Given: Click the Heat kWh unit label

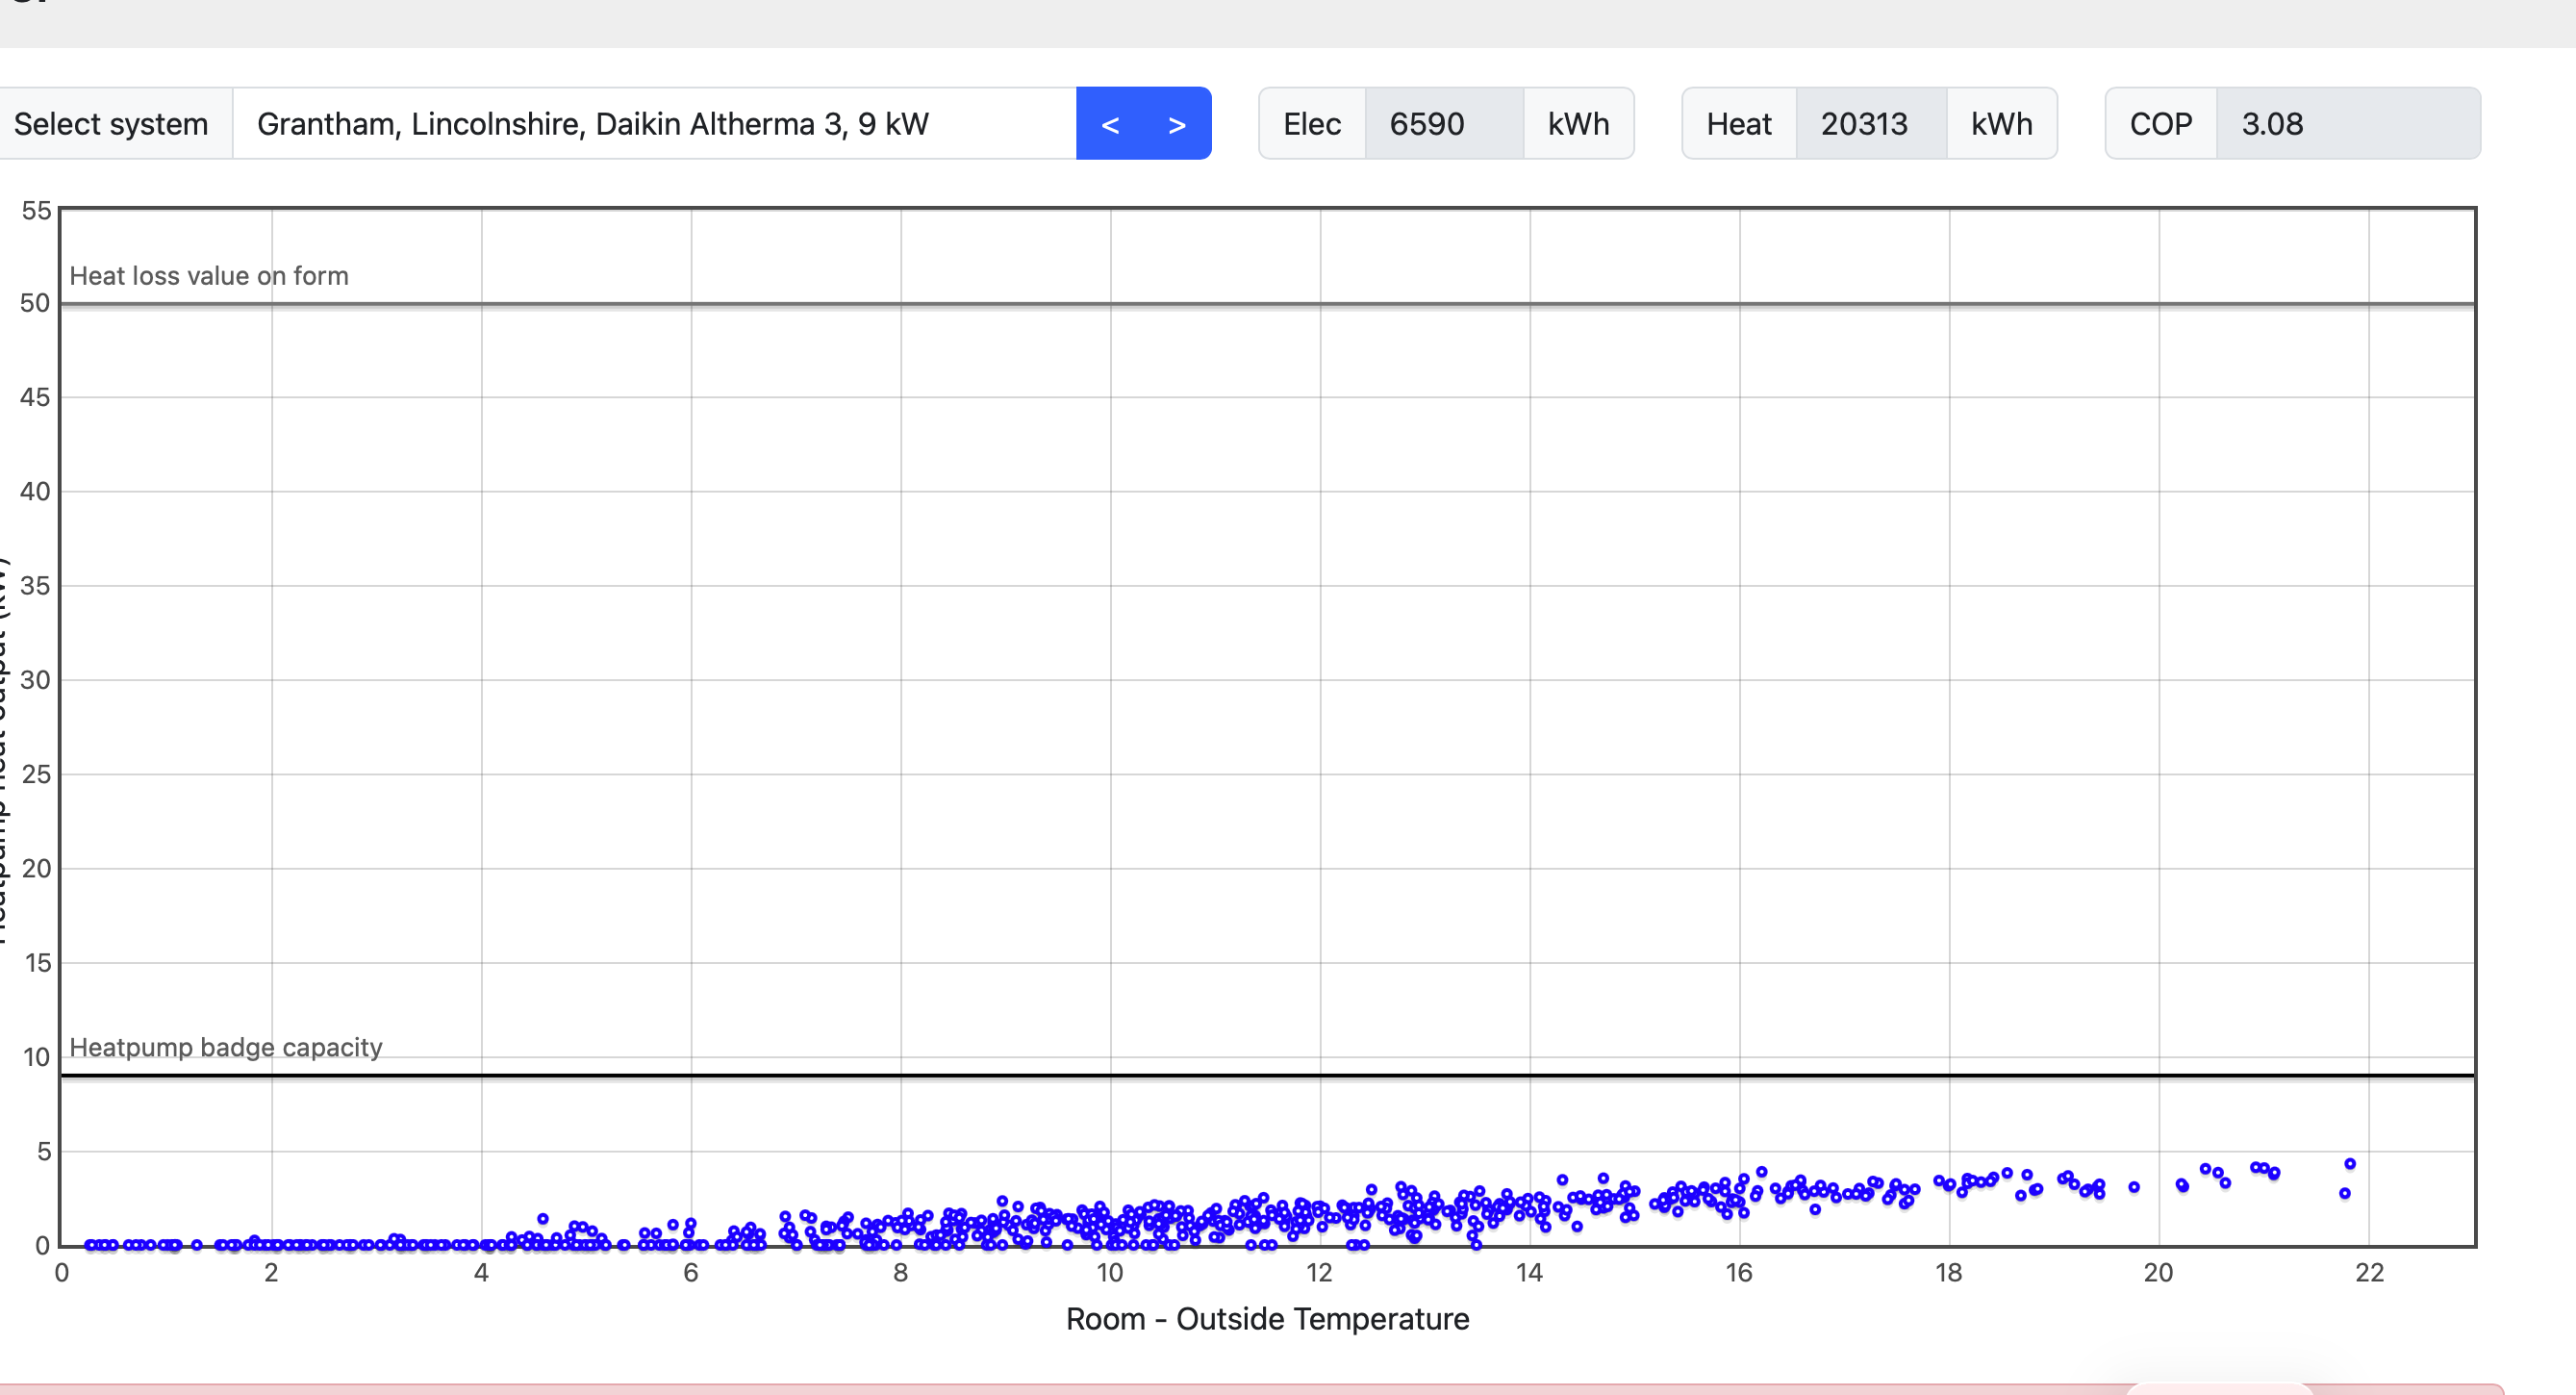Looking at the screenshot, I should [2001, 124].
